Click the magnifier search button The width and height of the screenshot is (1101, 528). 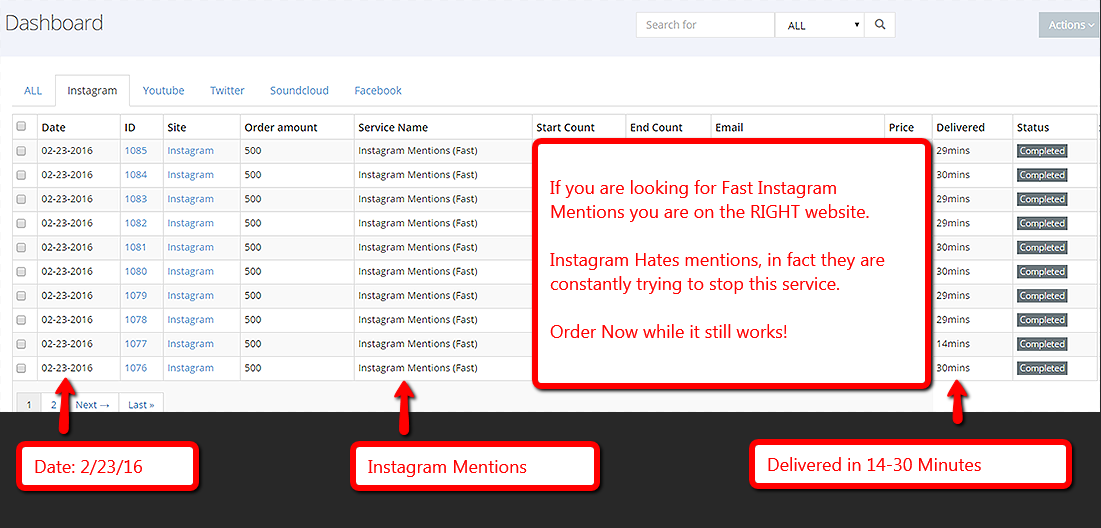880,25
